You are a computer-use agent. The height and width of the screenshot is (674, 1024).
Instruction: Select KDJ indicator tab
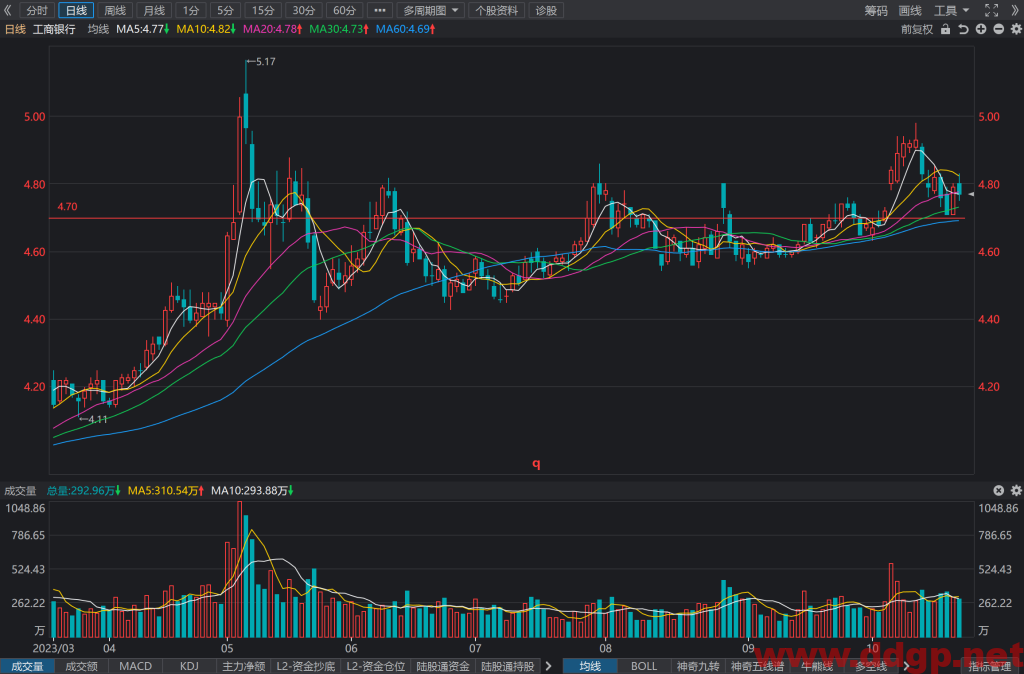(189, 666)
